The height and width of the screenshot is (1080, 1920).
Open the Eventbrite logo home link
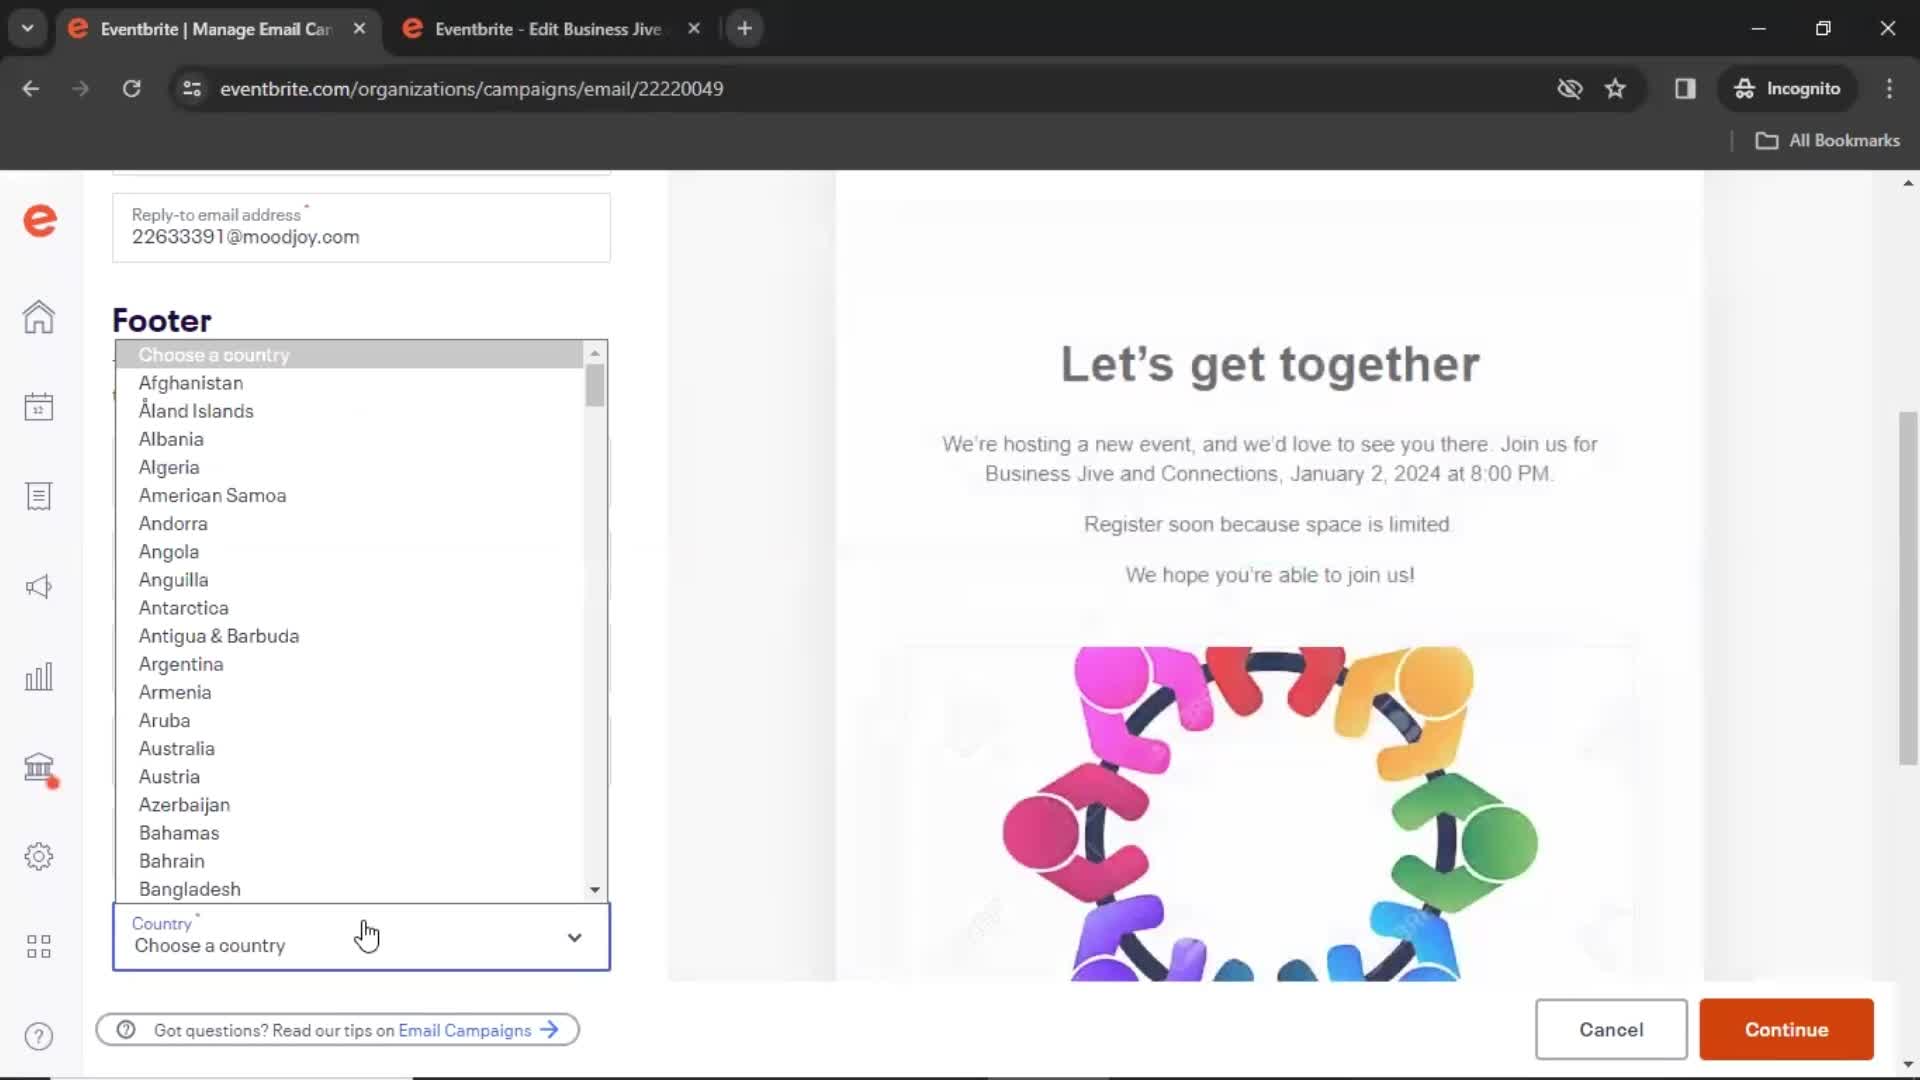40,220
